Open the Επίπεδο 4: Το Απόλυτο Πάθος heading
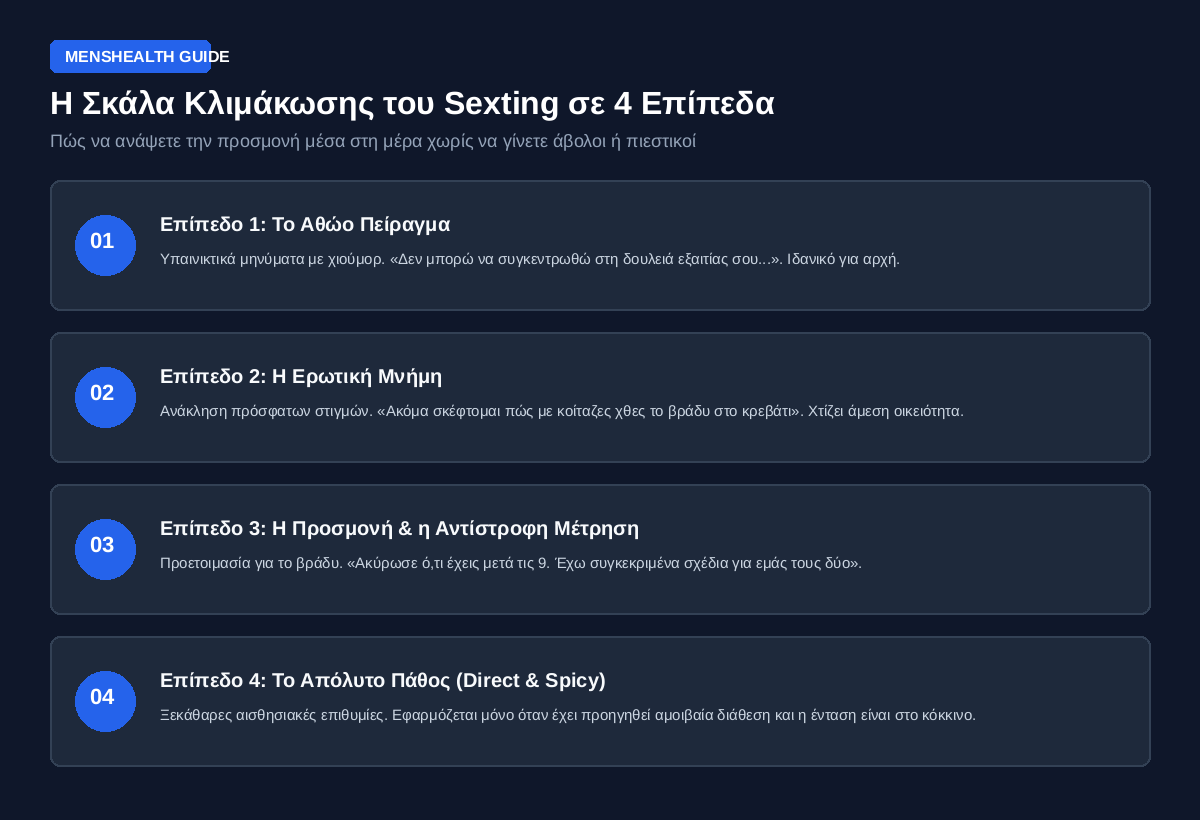The height and width of the screenshot is (820, 1200). tap(383, 680)
